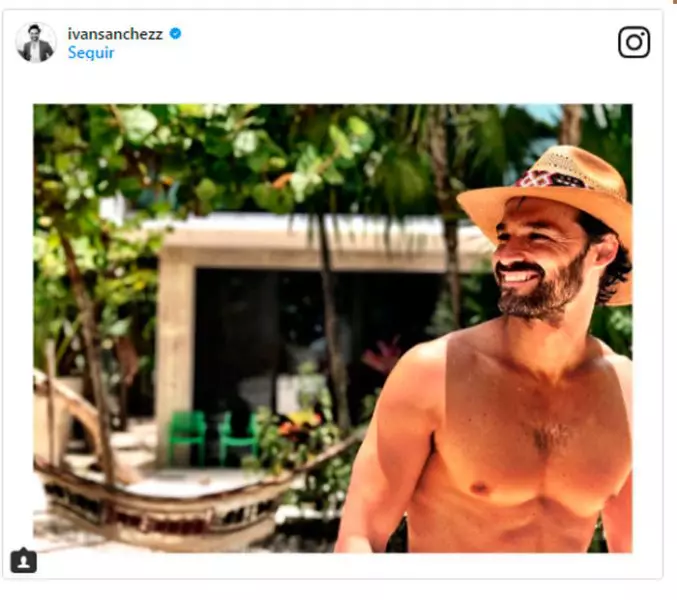Show tagged people icon on photo
The width and height of the screenshot is (677, 600).
click(23, 561)
